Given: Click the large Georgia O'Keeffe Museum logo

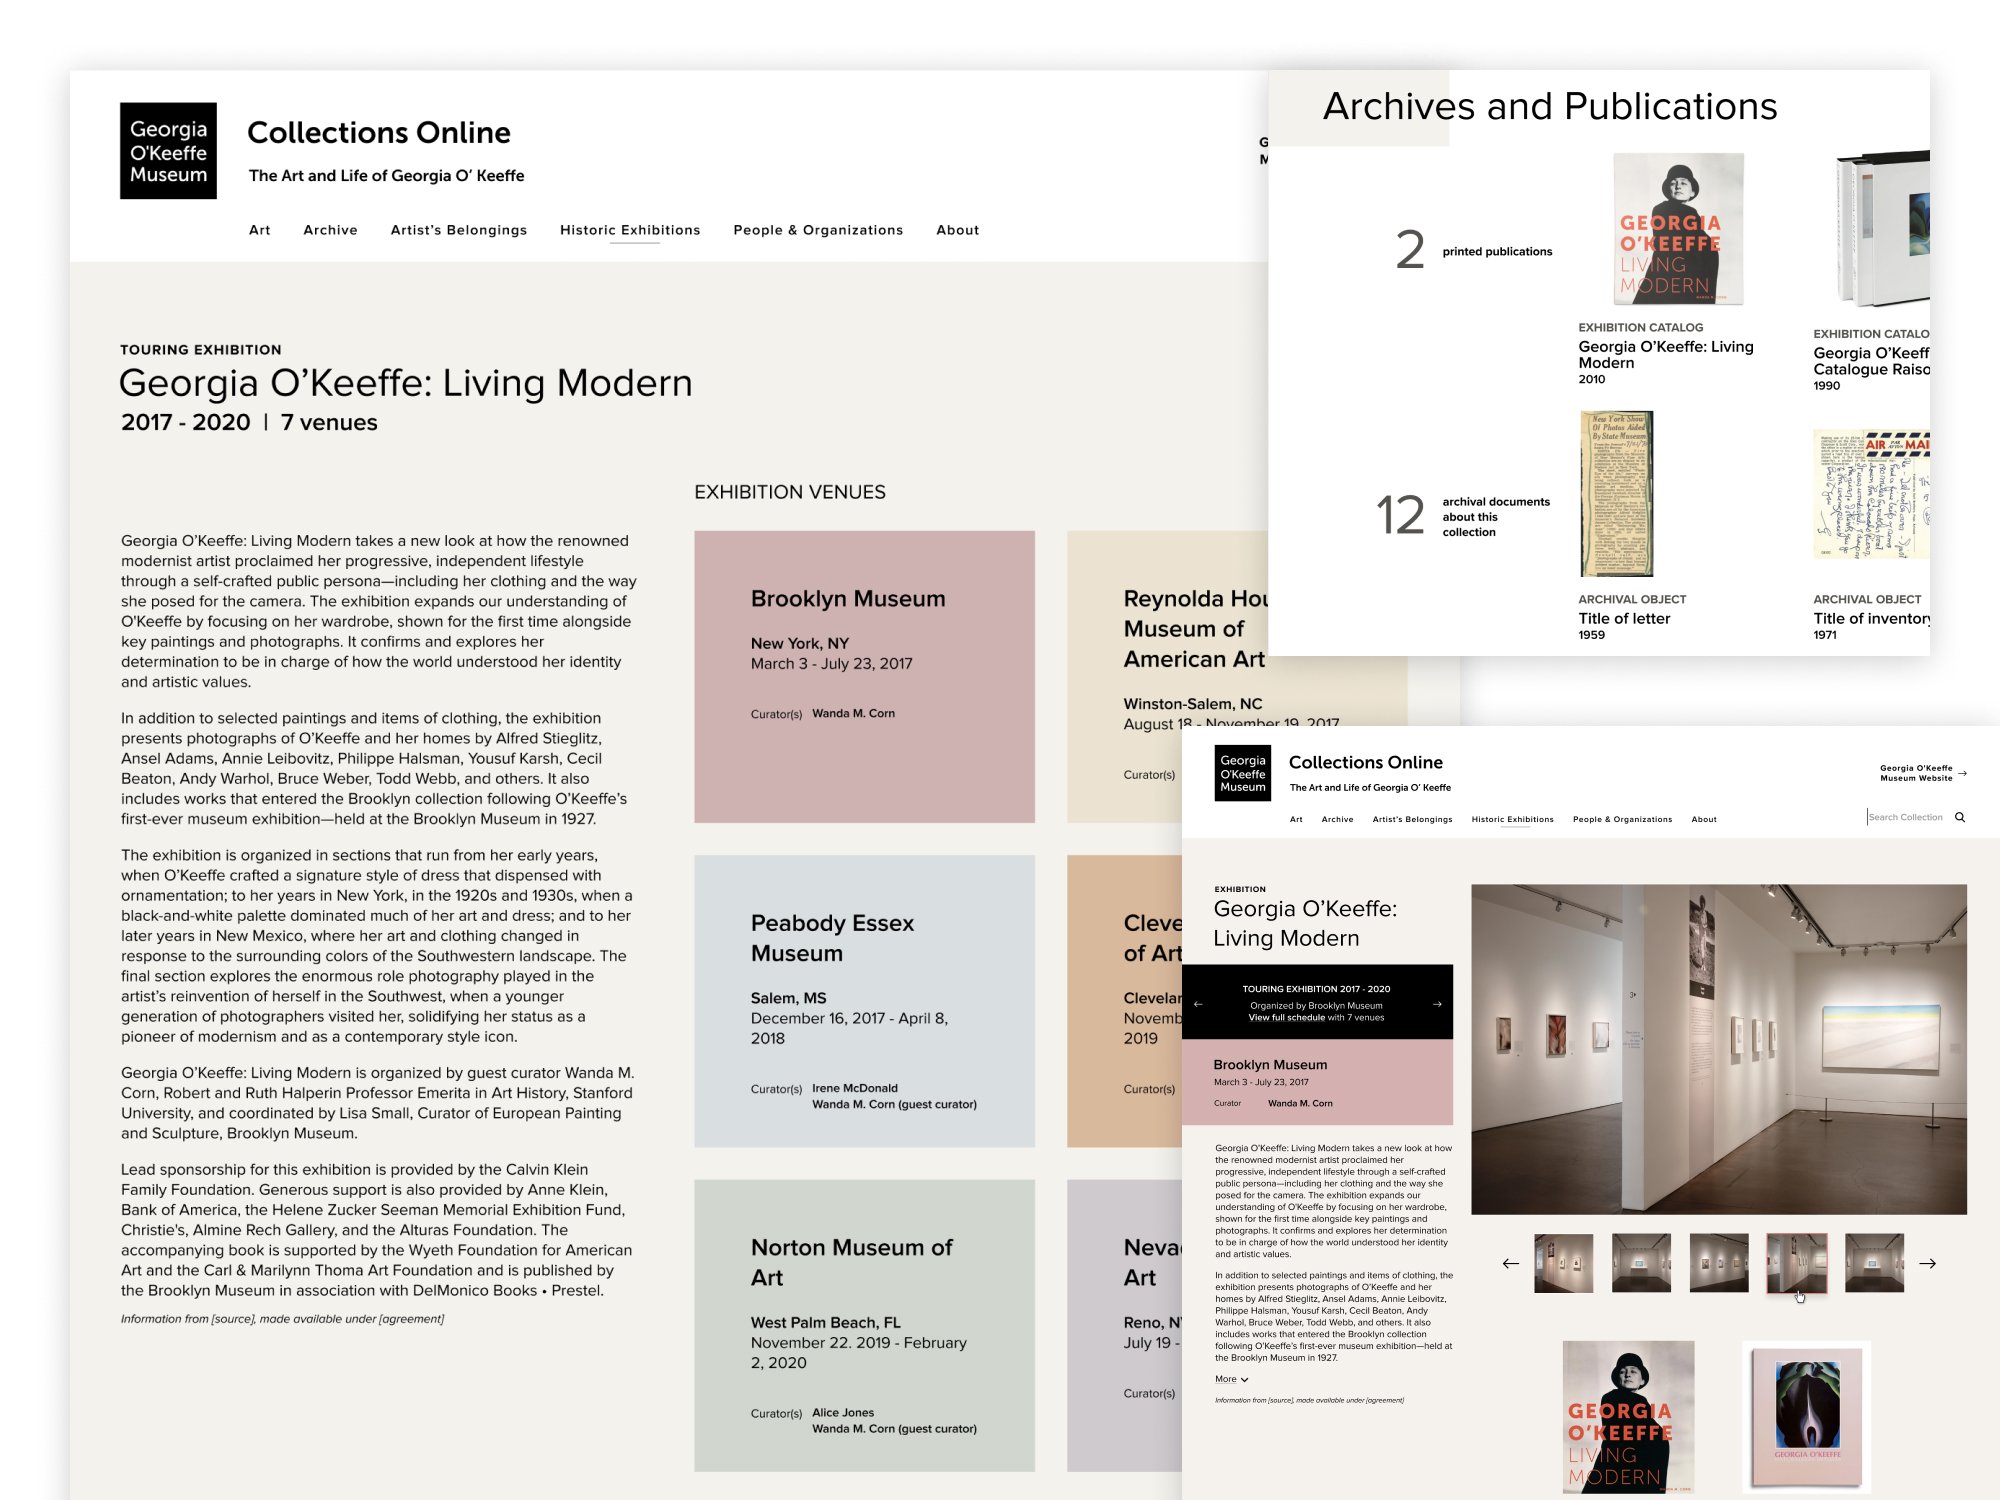Looking at the screenshot, I should pos(168,151).
